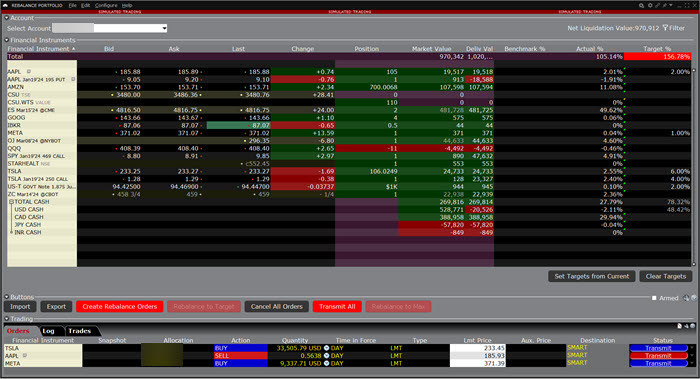The image size is (700, 379).
Task: Click the pin icon in title bar
Action: [665, 5]
